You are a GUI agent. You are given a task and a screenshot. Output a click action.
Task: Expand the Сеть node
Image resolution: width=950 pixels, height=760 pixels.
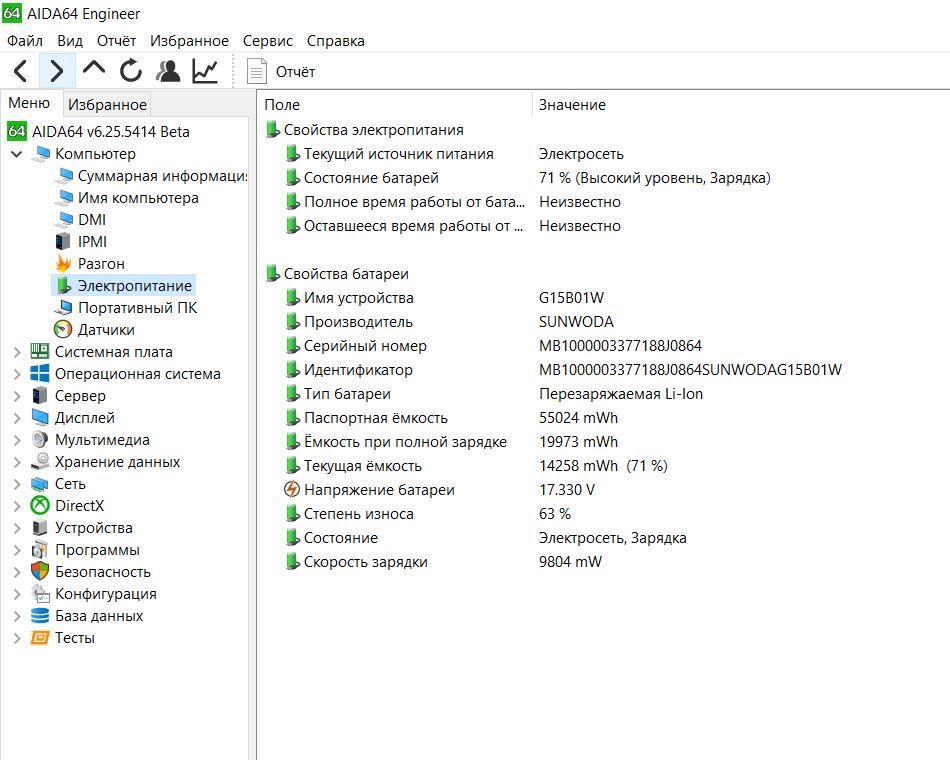tap(17, 484)
